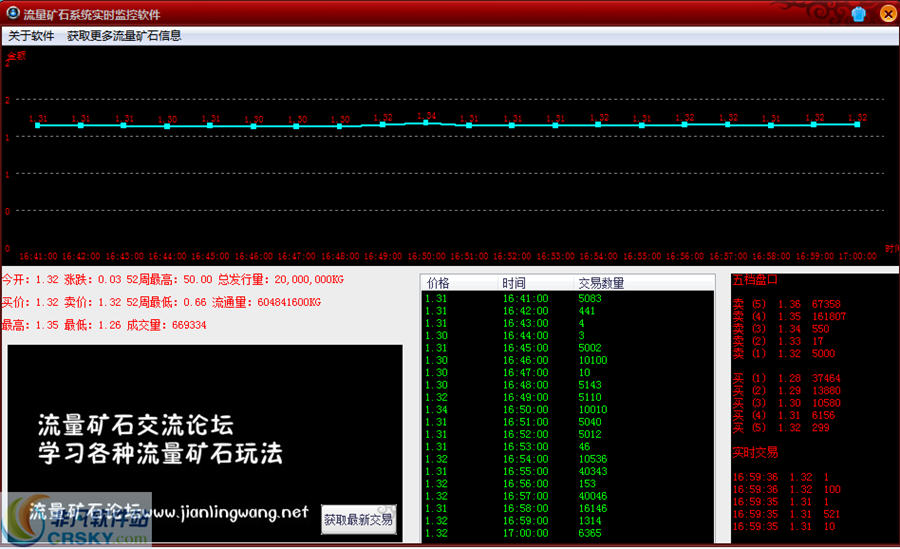This screenshot has height=549, width=900.
Task: Open the 关于软件 menu
Action: click(x=31, y=36)
